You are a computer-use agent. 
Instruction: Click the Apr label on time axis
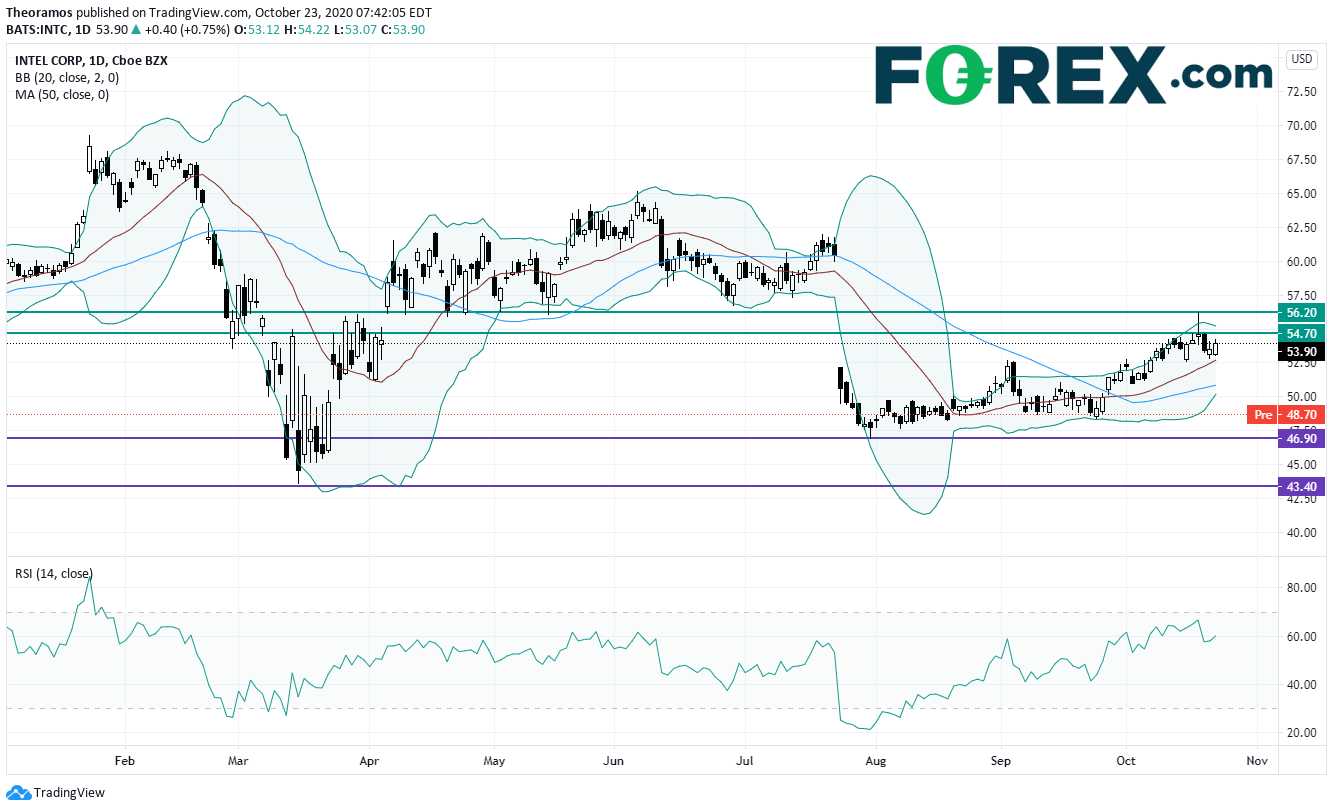pyautogui.click(x=369, y=761)
